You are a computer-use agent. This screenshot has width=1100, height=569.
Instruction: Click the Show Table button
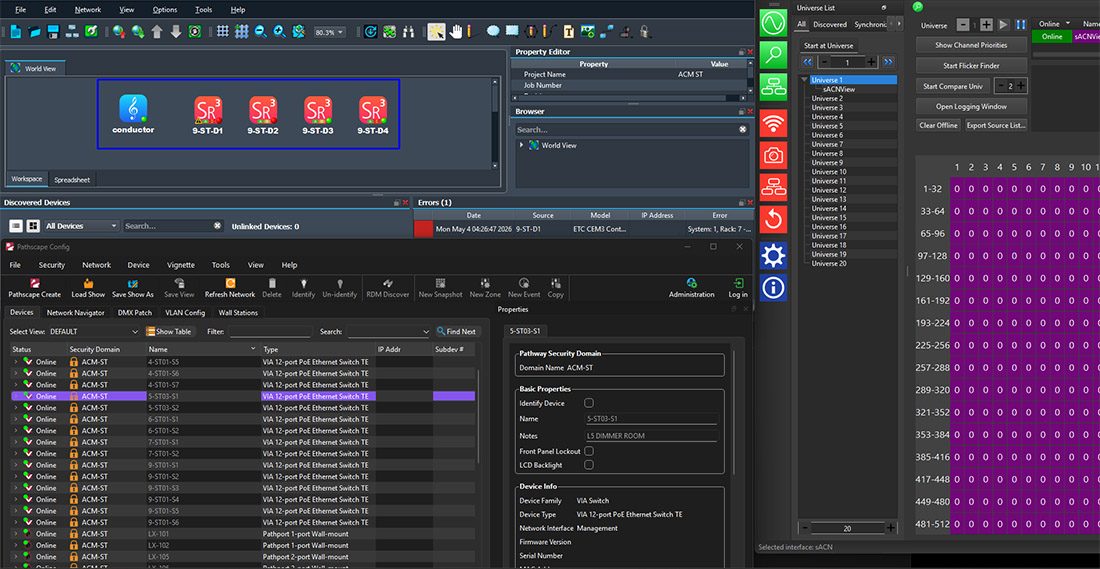[x=168, y=331]
